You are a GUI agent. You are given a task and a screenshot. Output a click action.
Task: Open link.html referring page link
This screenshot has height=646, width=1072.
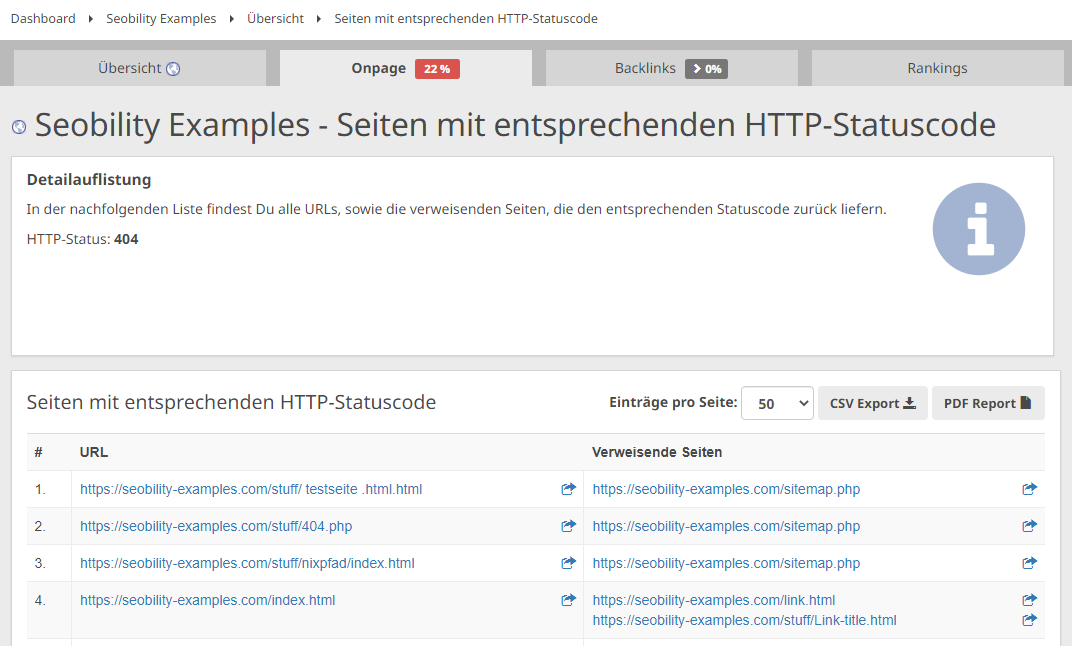point(714,600)
